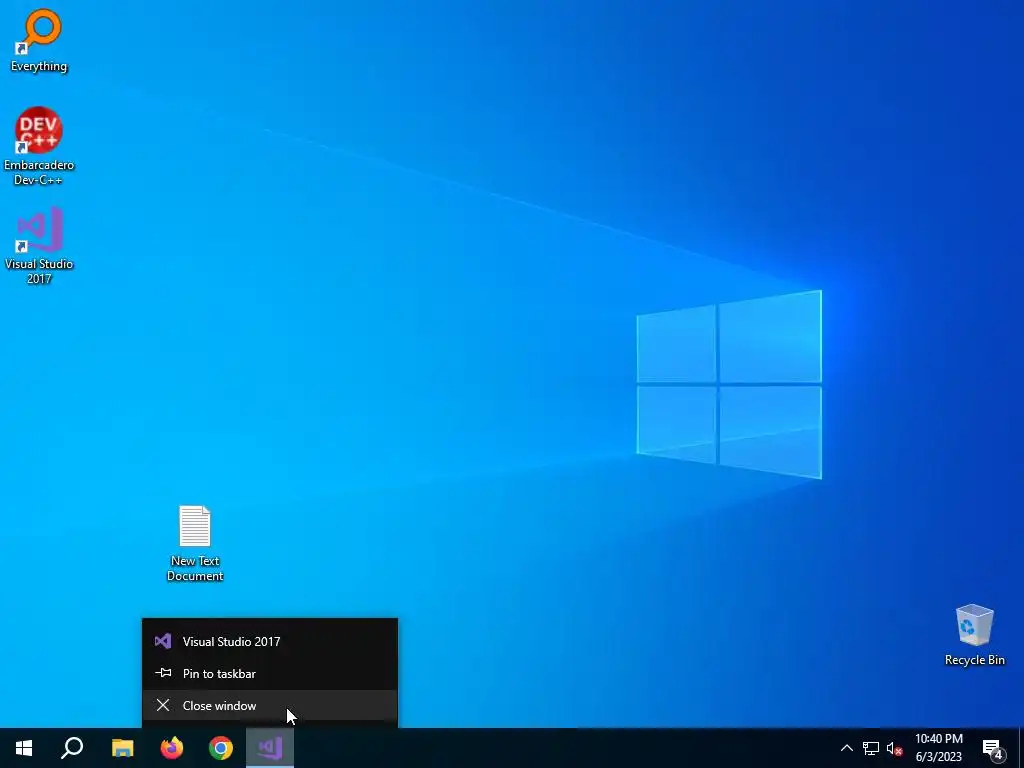1024x768 pixels.
Task: Open the muted volume tray icon
Action: 894,748
